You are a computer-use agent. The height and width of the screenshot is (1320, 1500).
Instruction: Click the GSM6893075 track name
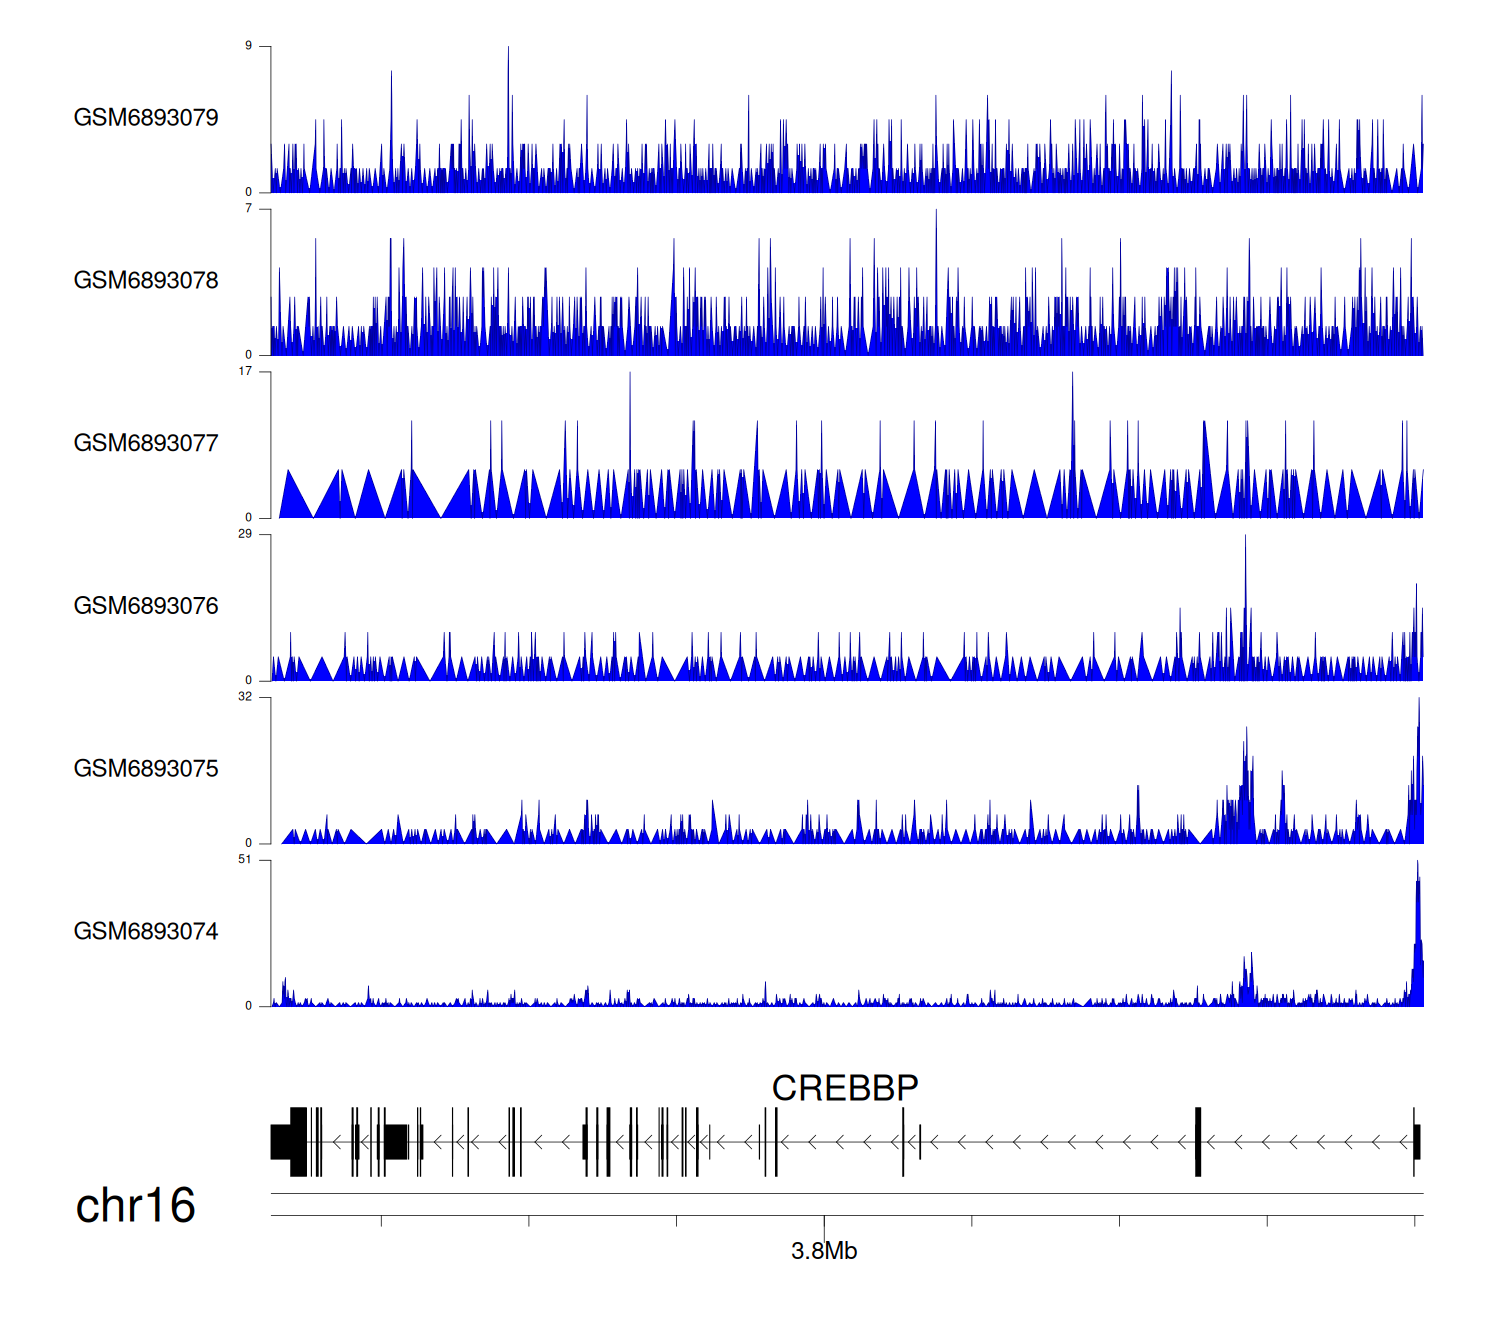[x=146, y=769]
